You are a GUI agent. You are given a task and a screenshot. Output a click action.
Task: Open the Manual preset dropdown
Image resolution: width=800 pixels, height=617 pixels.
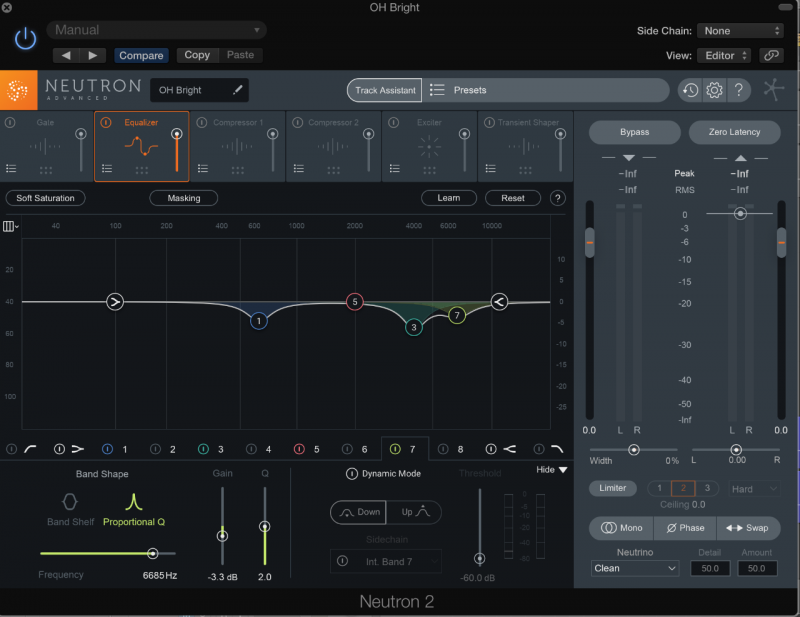point(157,30)
